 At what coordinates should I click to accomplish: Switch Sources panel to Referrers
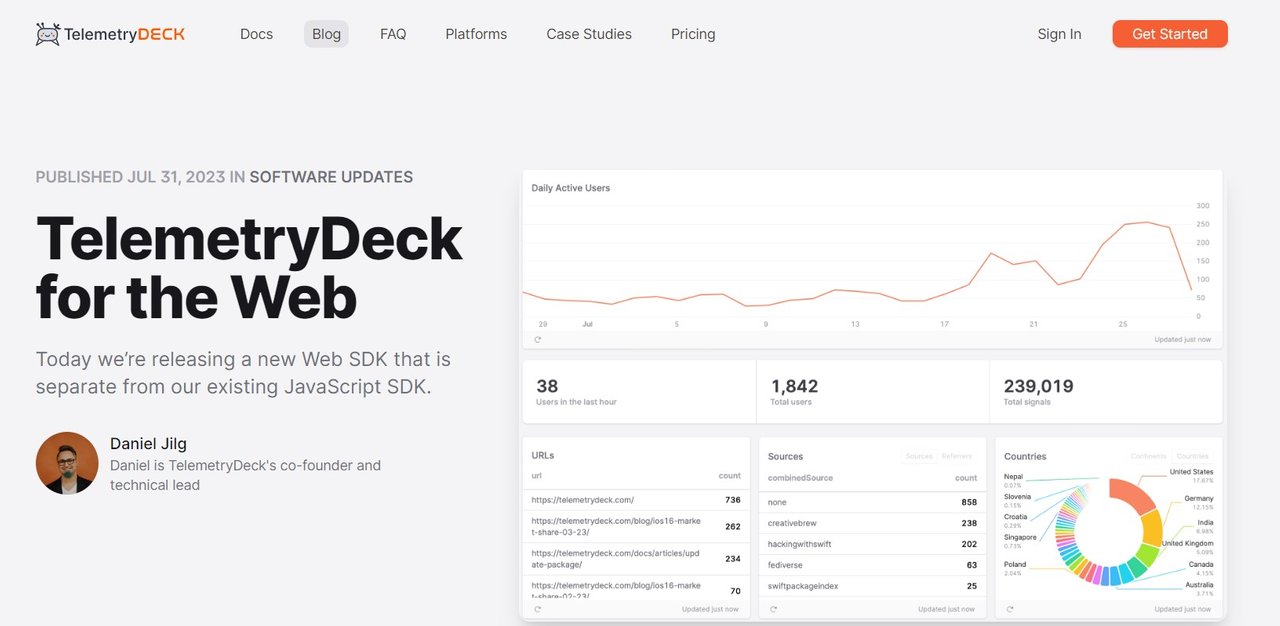[x=956, y=456]
